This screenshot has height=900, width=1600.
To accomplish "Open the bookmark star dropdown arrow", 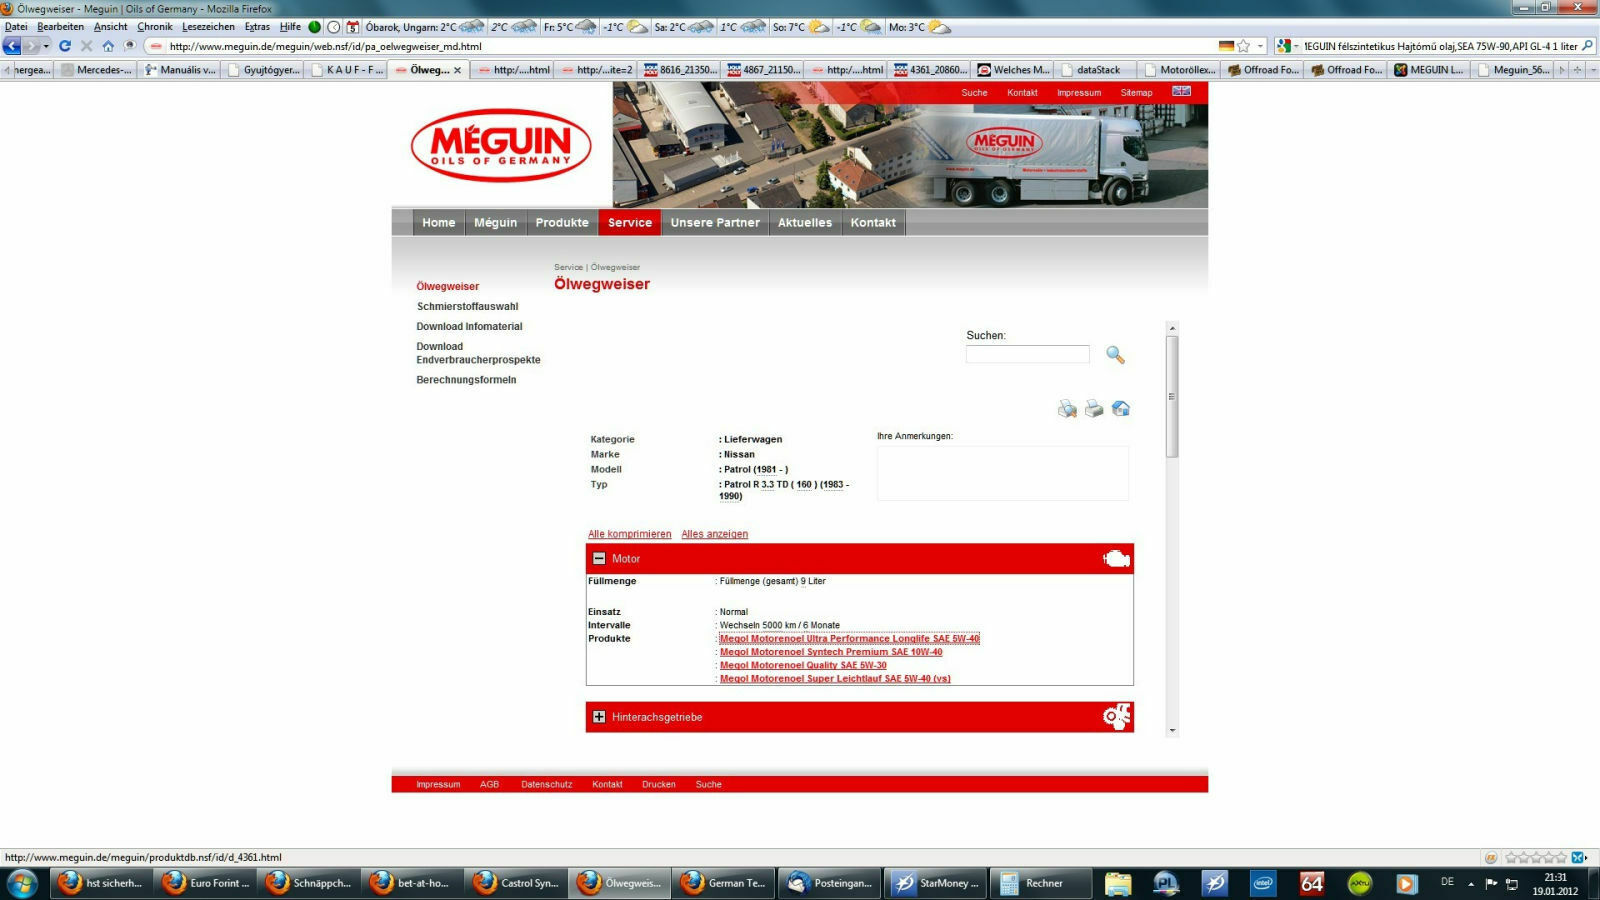I will click(1260, 46).
